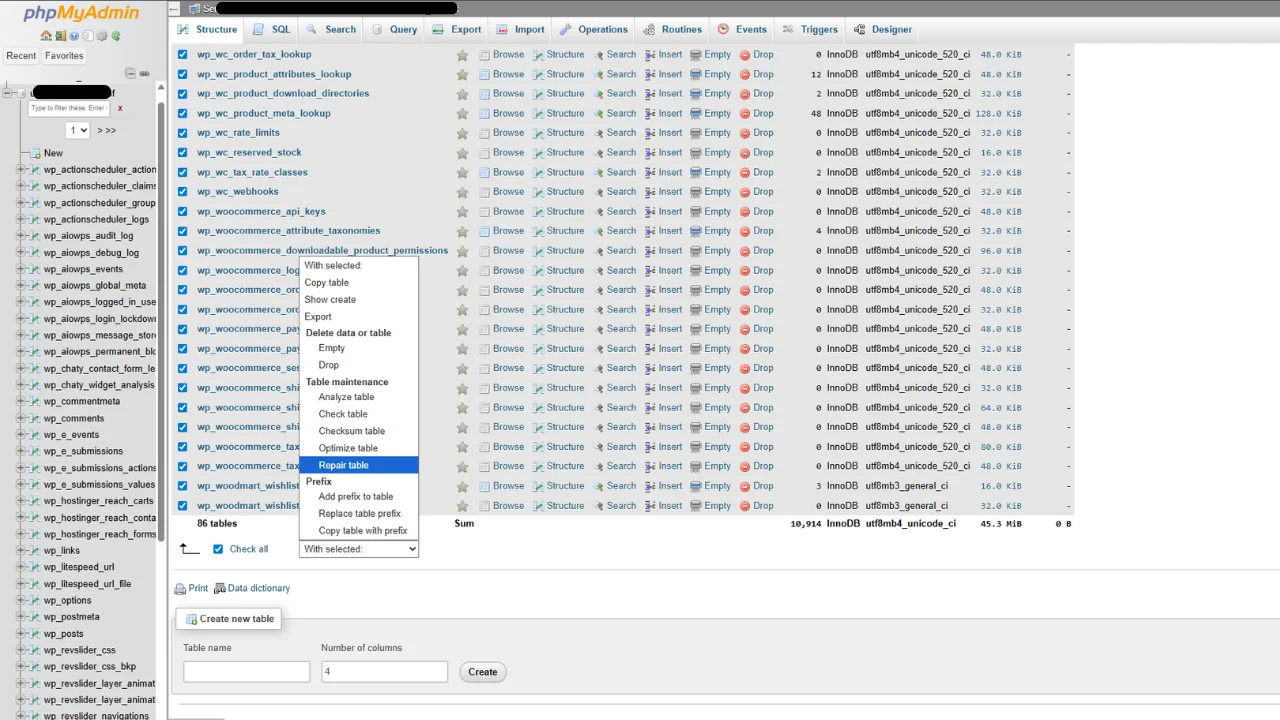Click the Create new table button
The image size is (1280, 720).
point(229,619)
